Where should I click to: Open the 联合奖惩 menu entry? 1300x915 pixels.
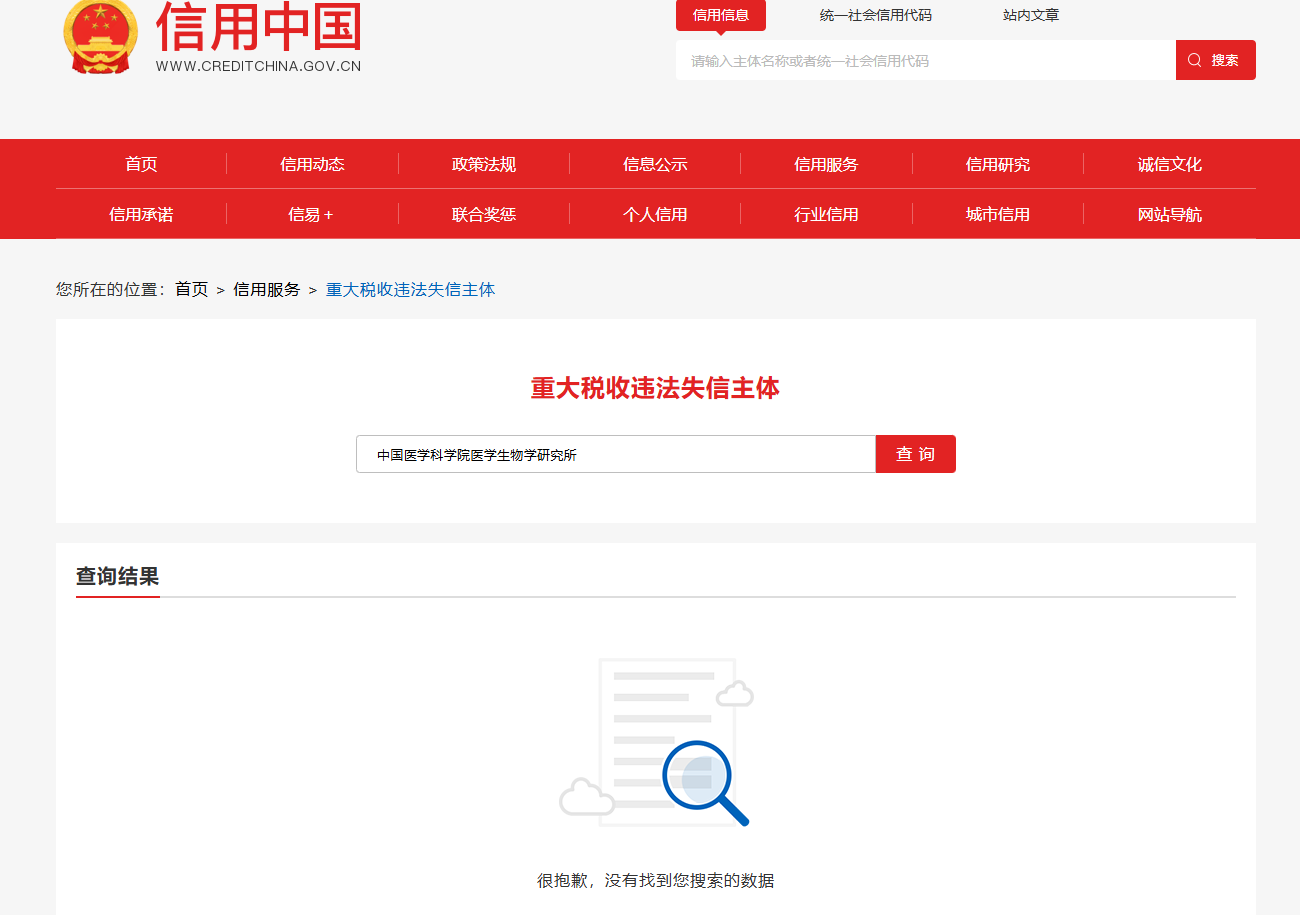point(484,214)
